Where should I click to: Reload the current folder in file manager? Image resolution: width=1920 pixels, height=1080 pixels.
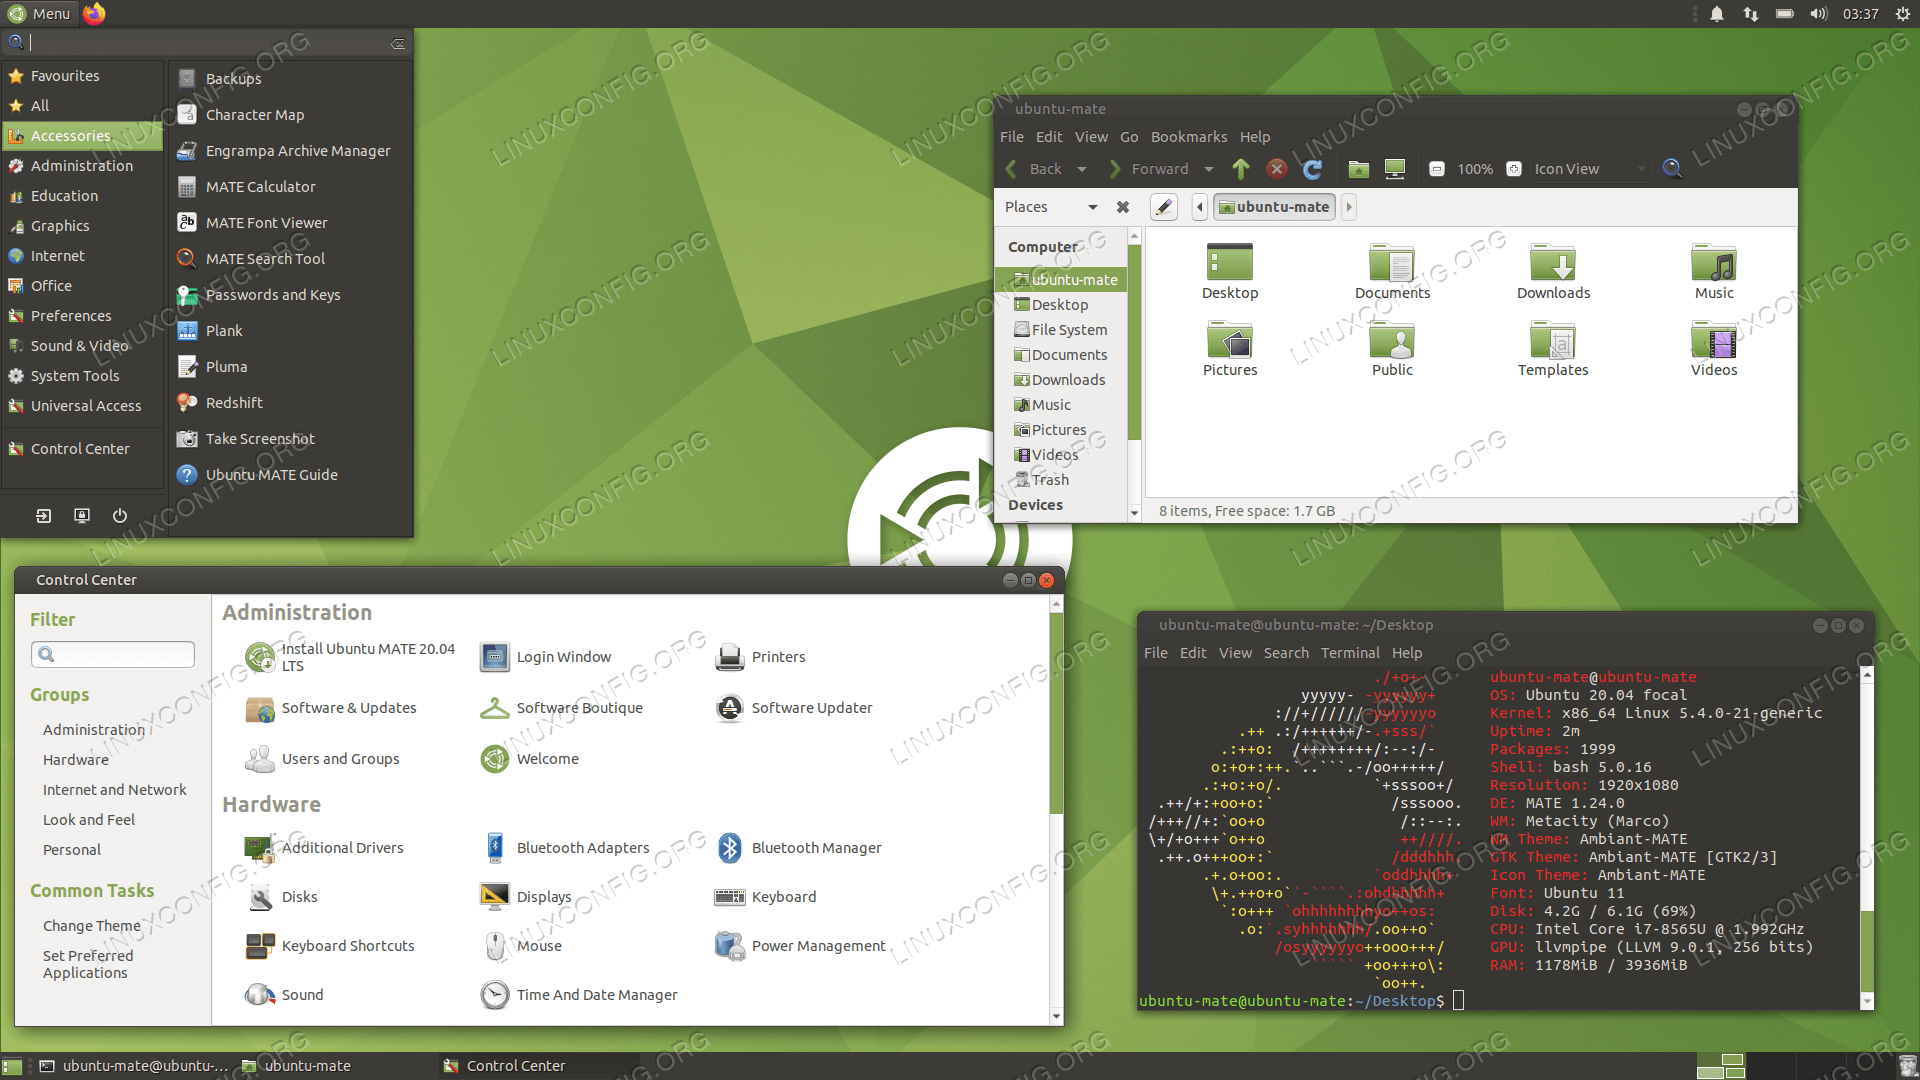[1313, 169]
